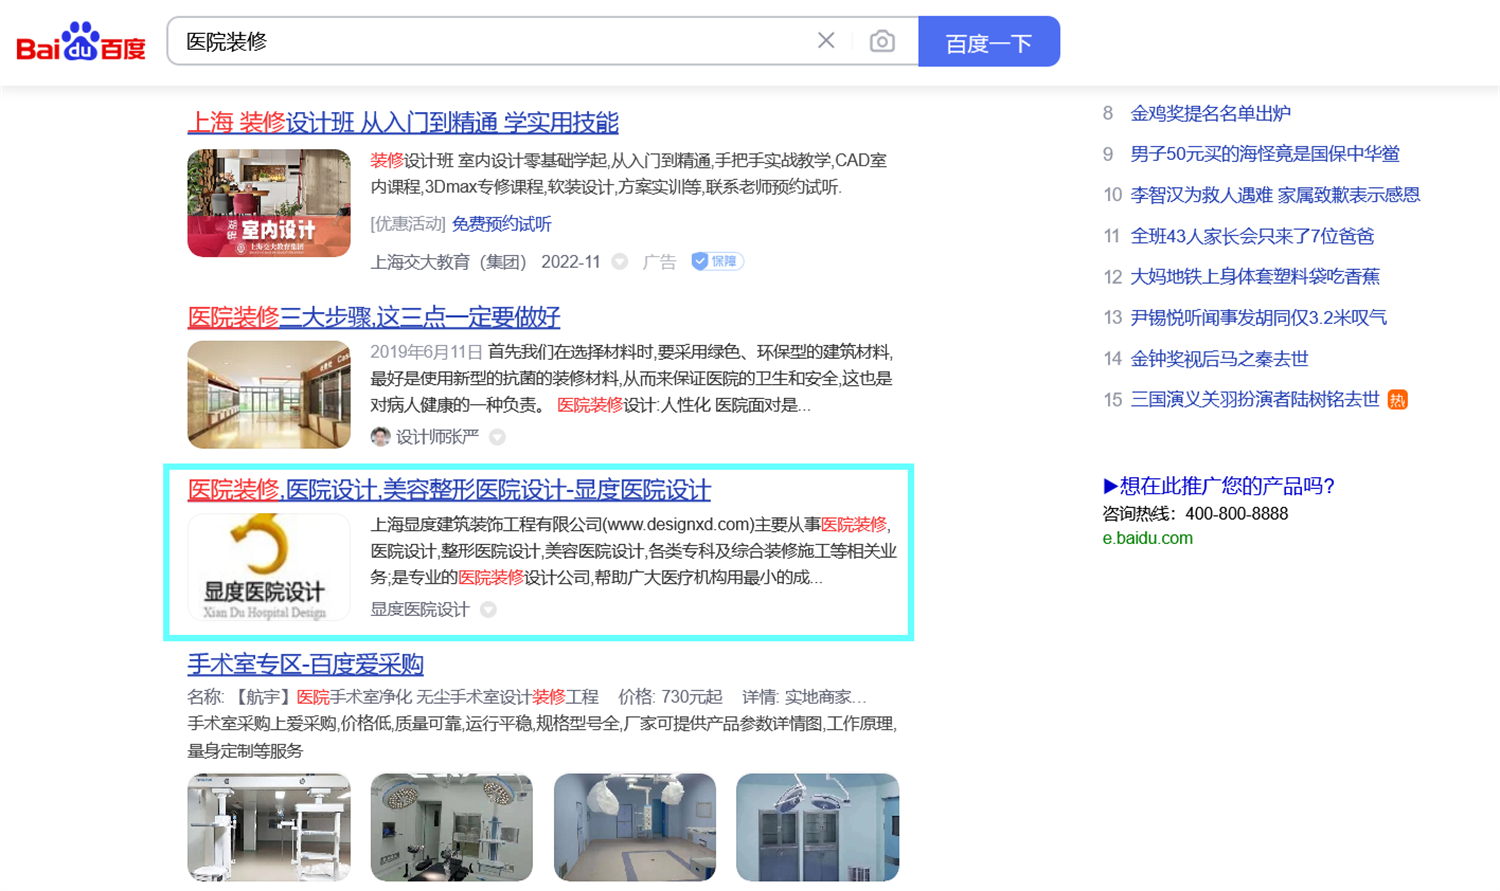
Task: Expand dropdown next to 上海交大教育 2022-11
Action: point(620,262)
